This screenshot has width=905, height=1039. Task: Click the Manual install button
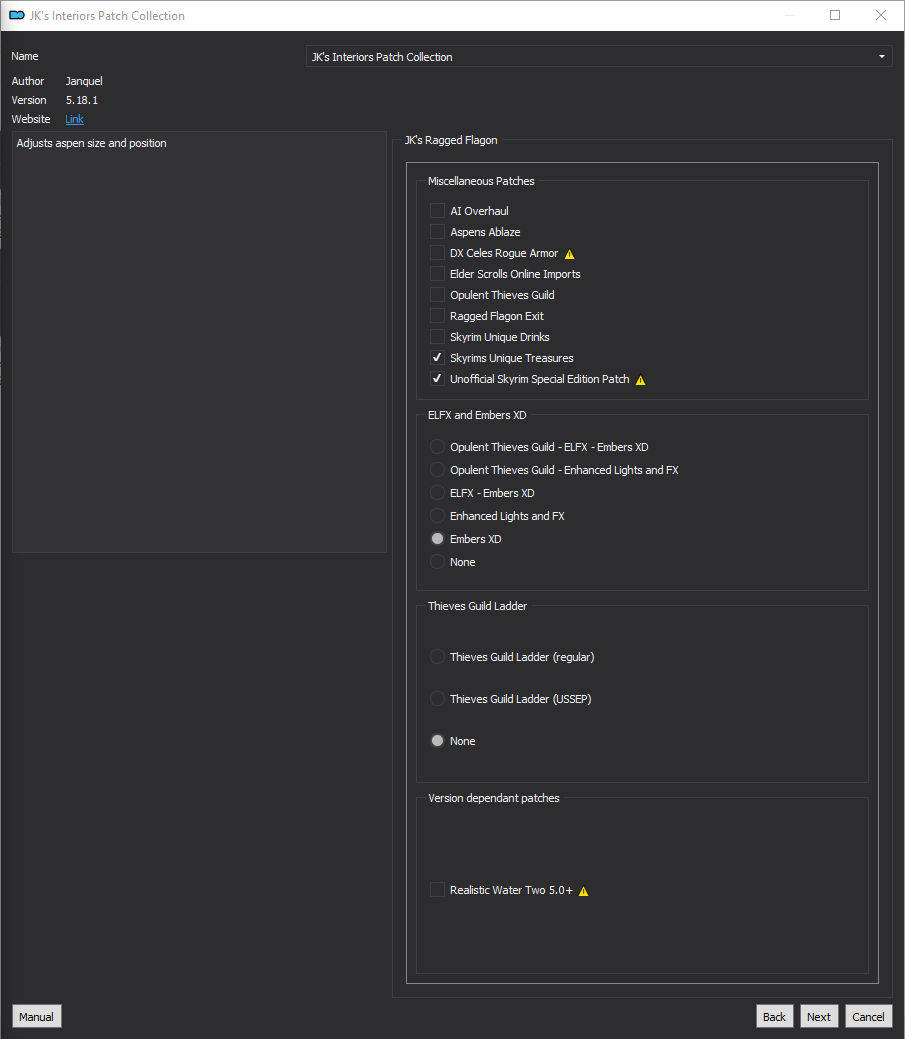(36, 1016)
